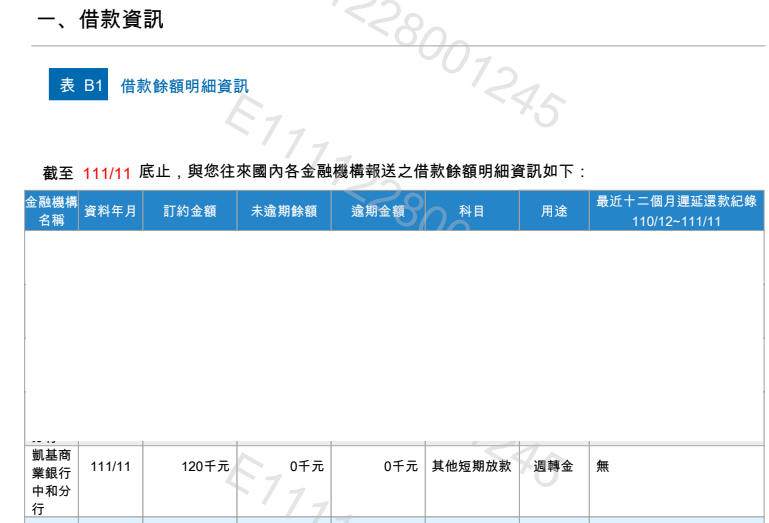The width and height of the screenshot is (769, 523).
Task: Click the 用途 column header
Action: tap(553, 211)
